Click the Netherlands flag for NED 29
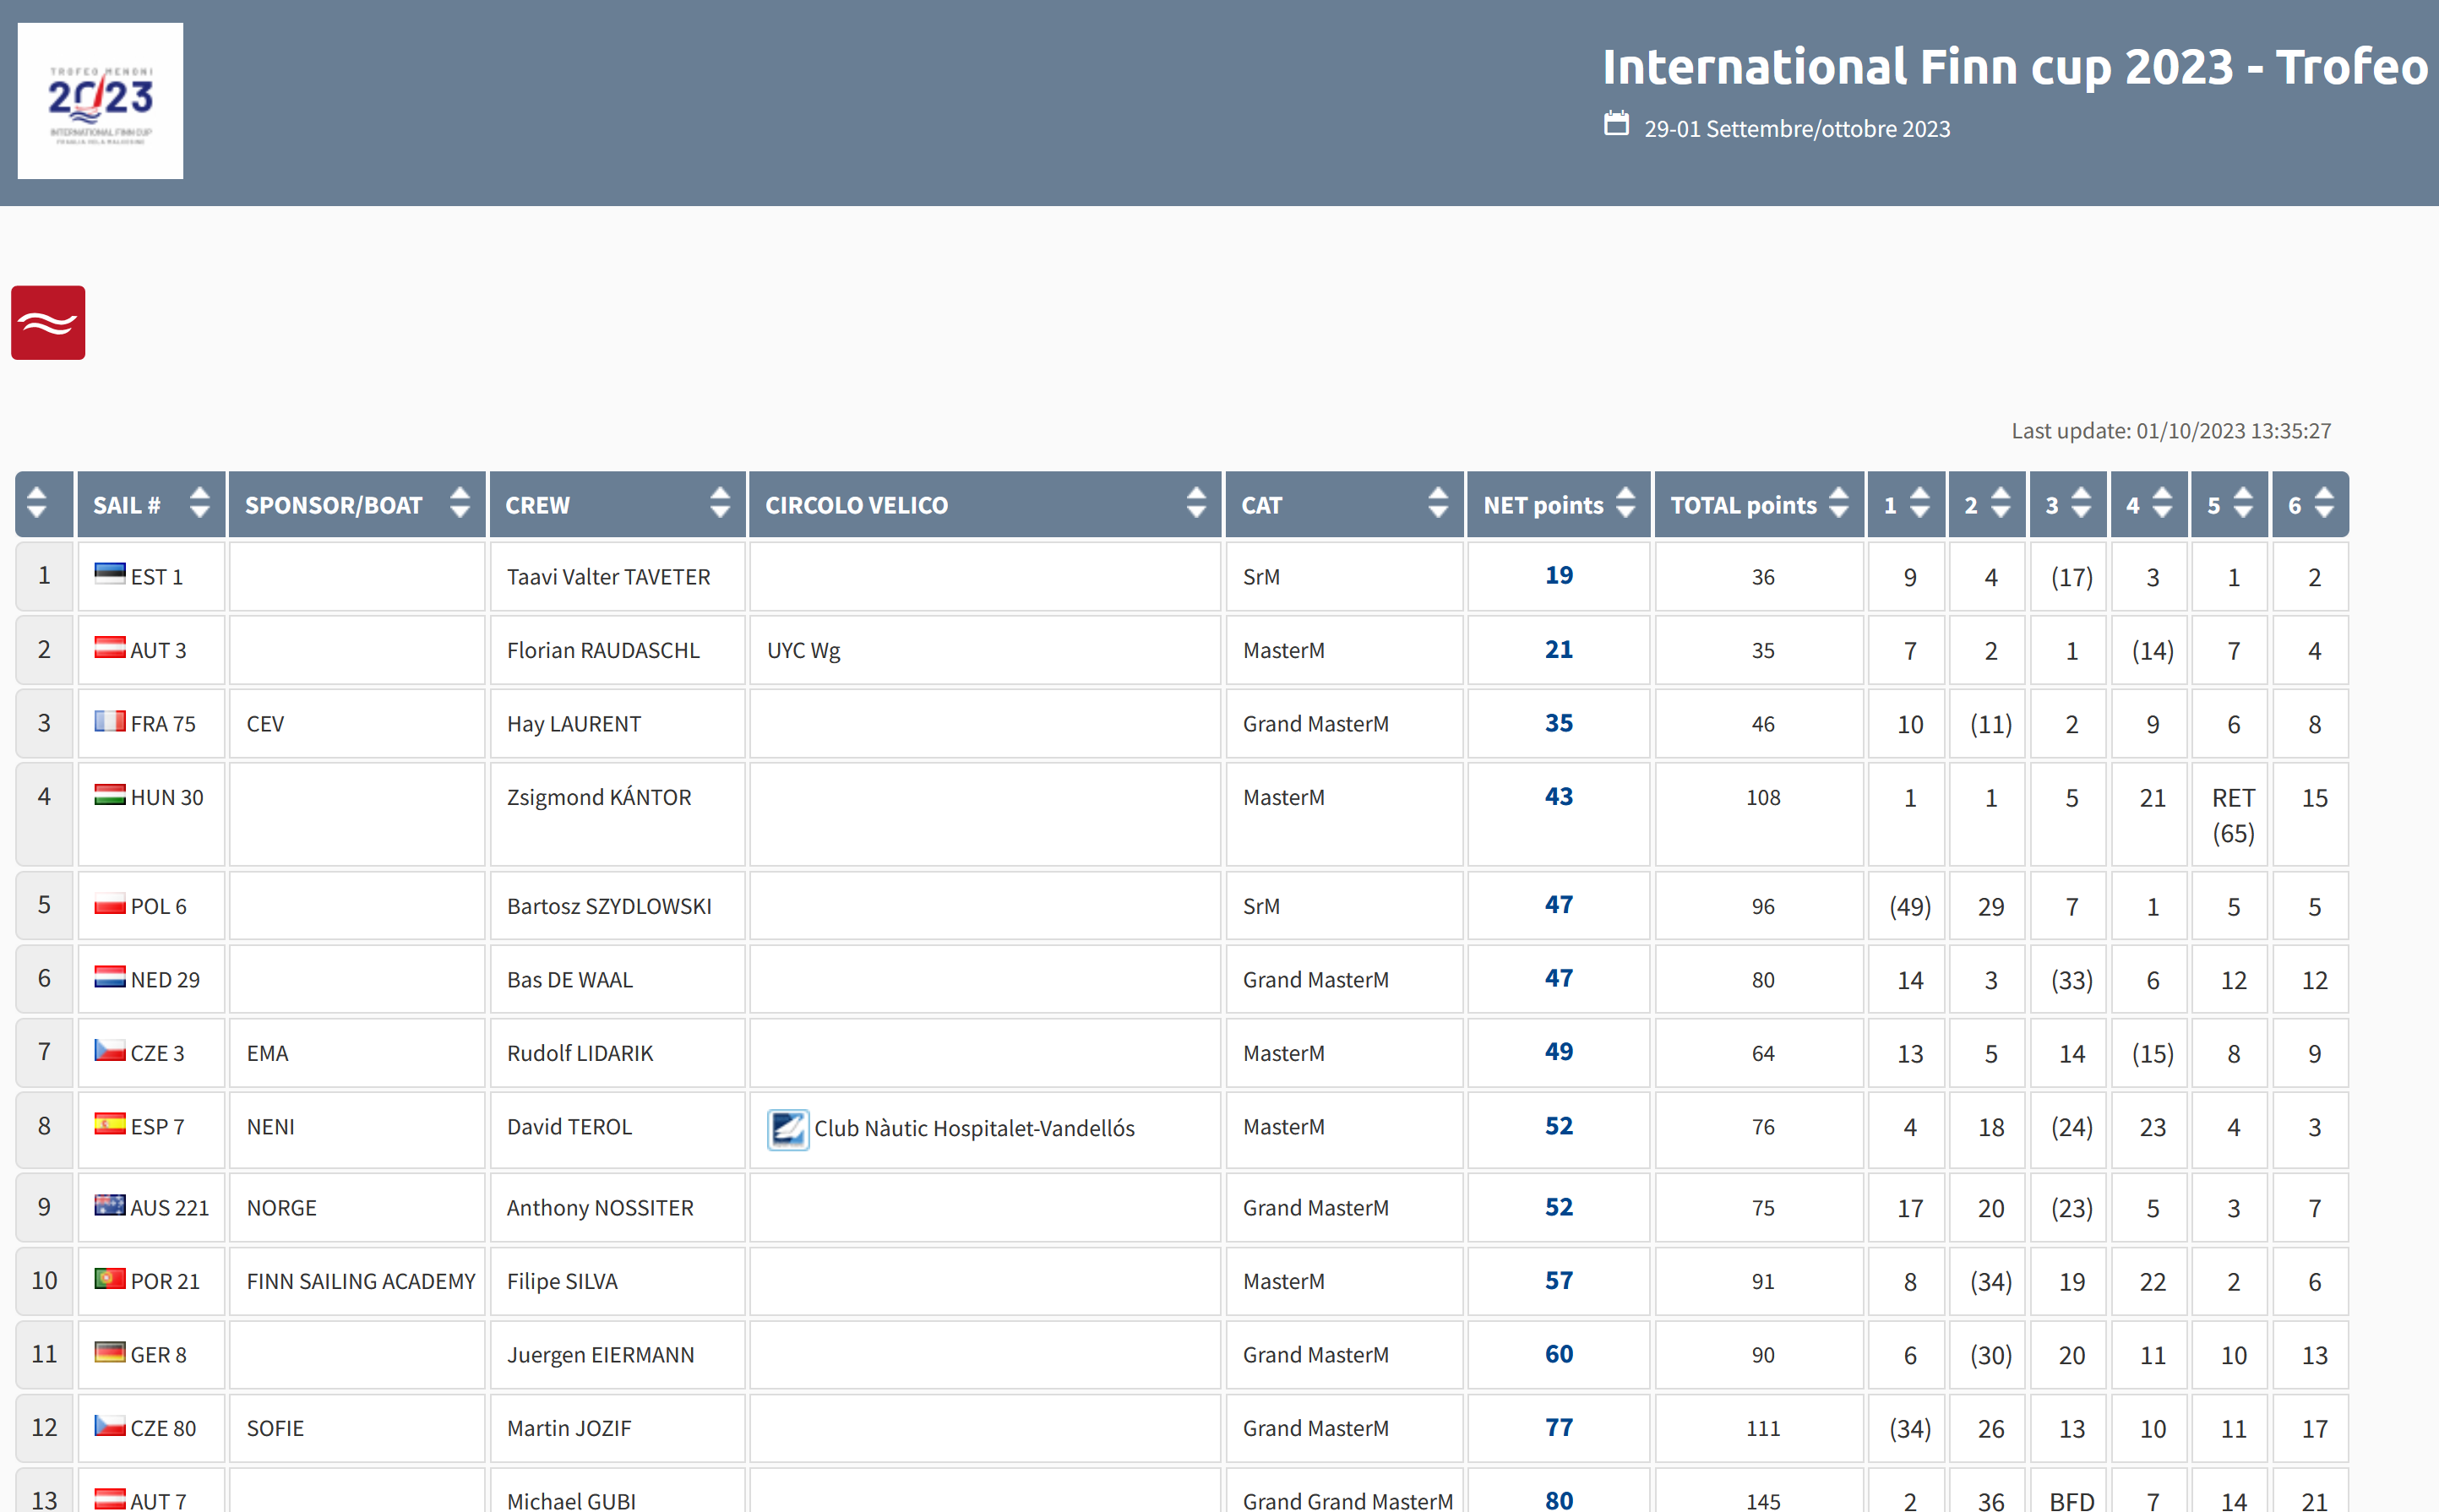 pos(110,977)
